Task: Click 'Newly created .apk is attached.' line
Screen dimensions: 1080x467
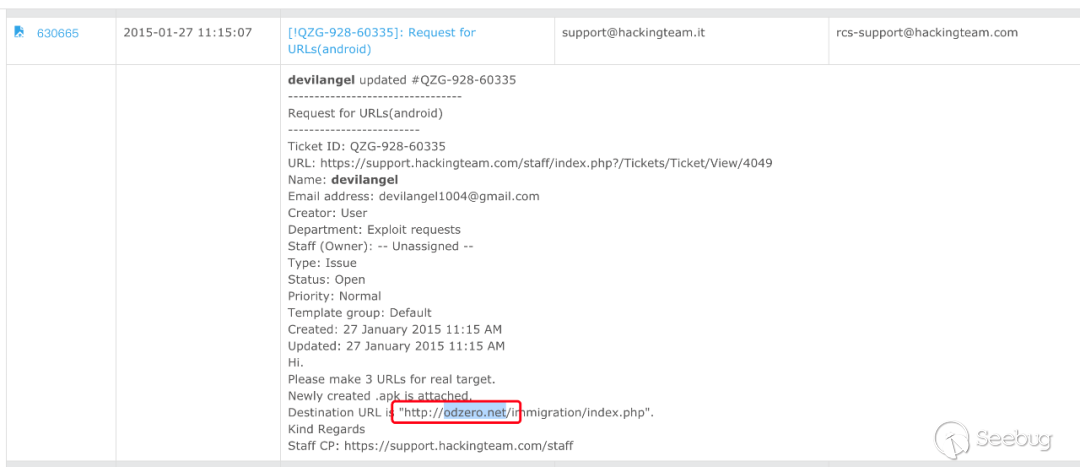Action: pos(380,396)
